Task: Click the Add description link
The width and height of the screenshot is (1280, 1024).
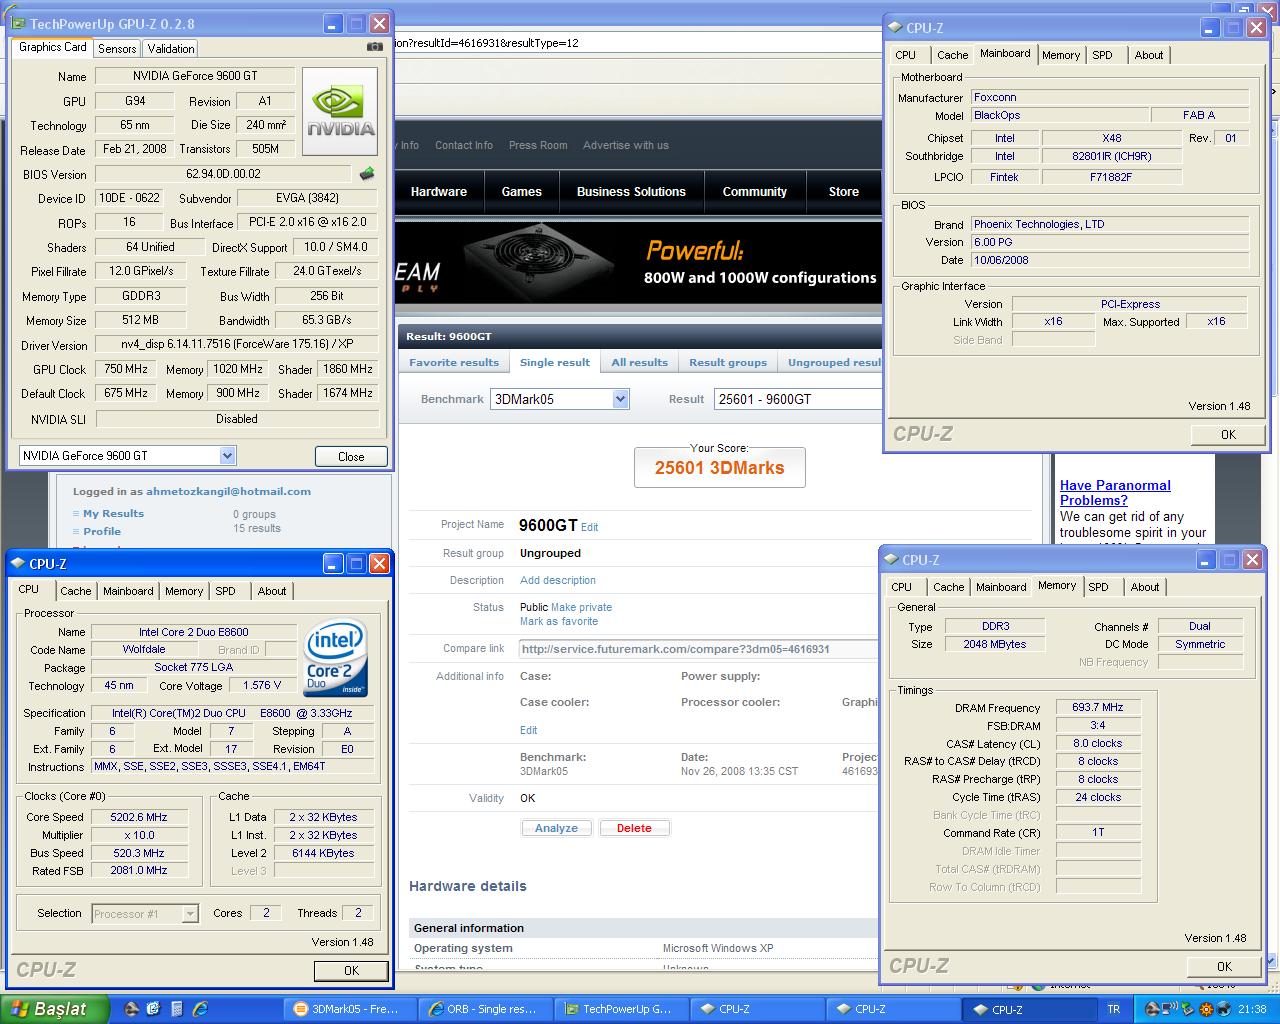Action: (558, 580)
